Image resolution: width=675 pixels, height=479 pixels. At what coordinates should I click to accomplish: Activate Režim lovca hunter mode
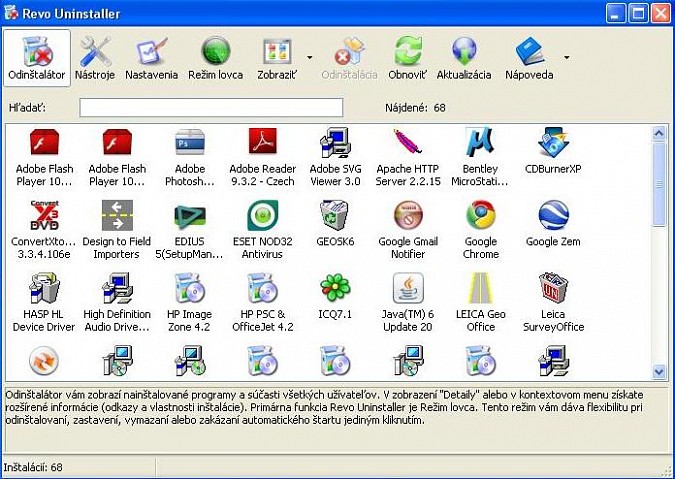pyautogui.click(x=215, y=58)
